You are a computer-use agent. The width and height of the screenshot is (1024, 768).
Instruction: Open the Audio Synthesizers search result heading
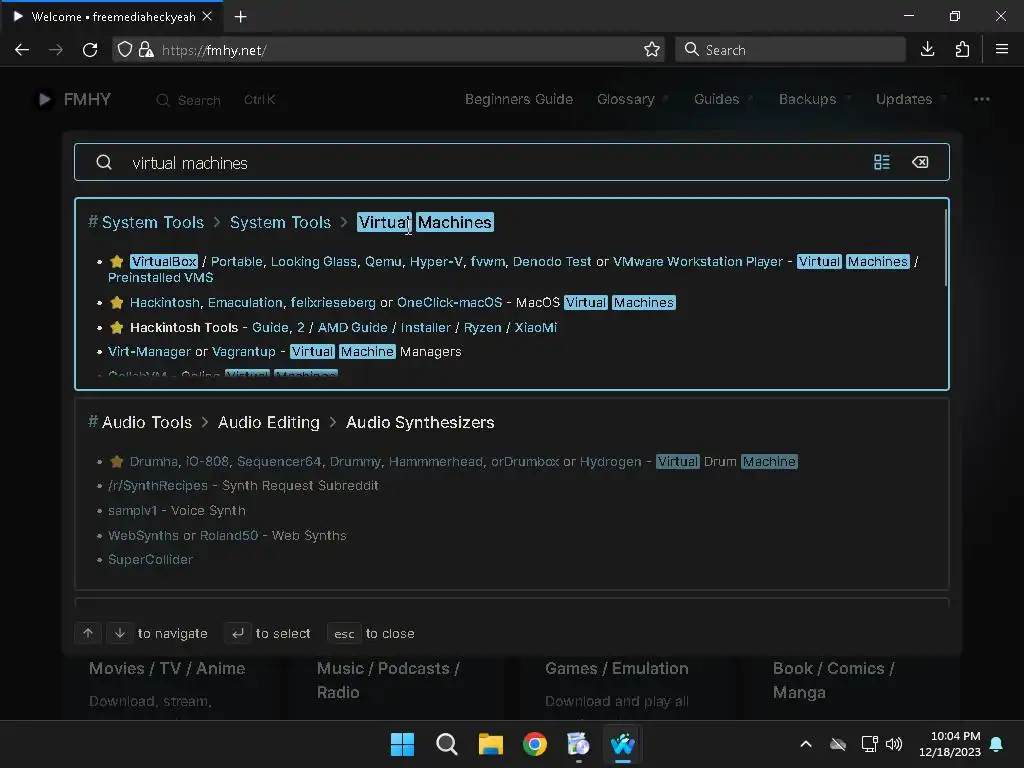[x=420, y=422]
